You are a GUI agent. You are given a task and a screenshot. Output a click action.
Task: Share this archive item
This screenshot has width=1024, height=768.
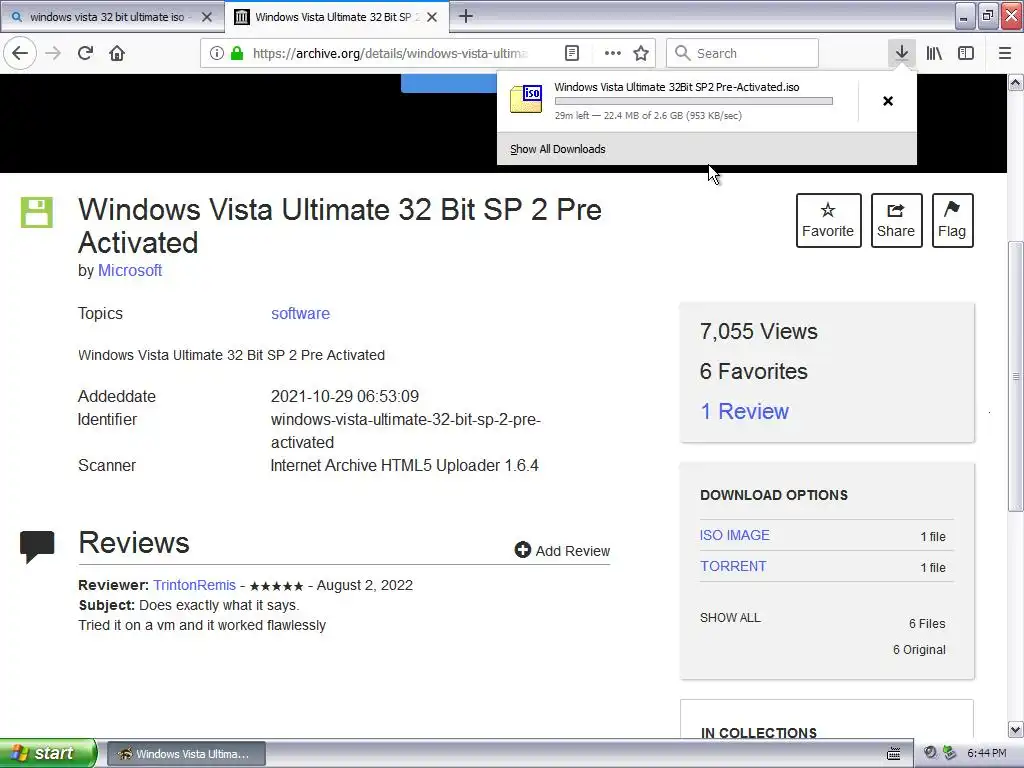click(896, 220)
